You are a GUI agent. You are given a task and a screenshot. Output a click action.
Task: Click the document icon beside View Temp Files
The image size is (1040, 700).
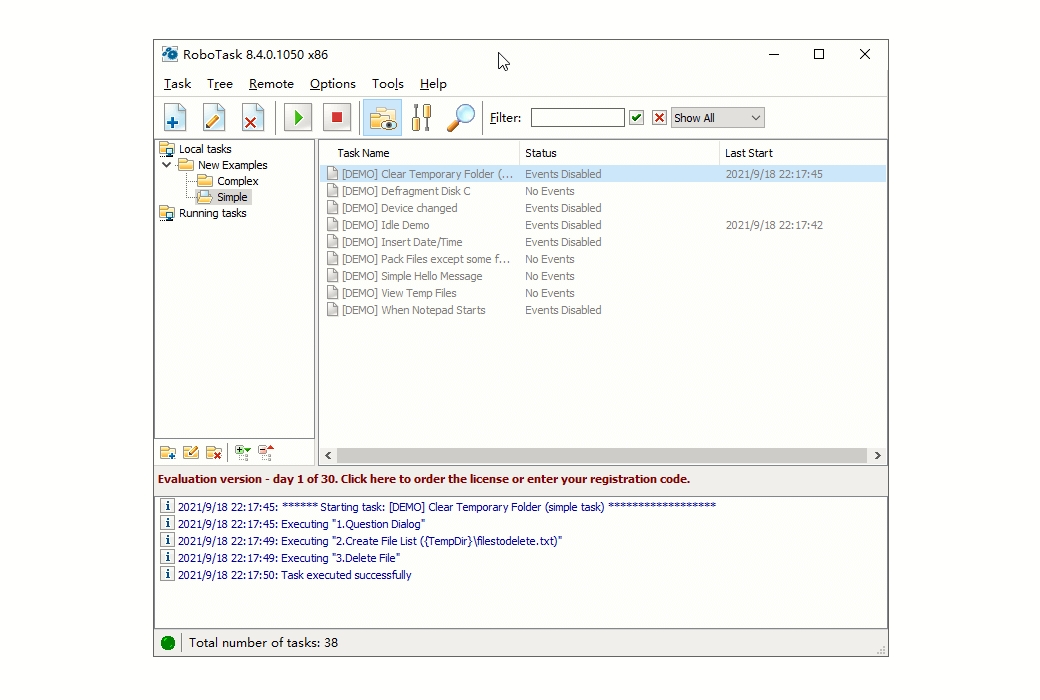click(332, 293)
